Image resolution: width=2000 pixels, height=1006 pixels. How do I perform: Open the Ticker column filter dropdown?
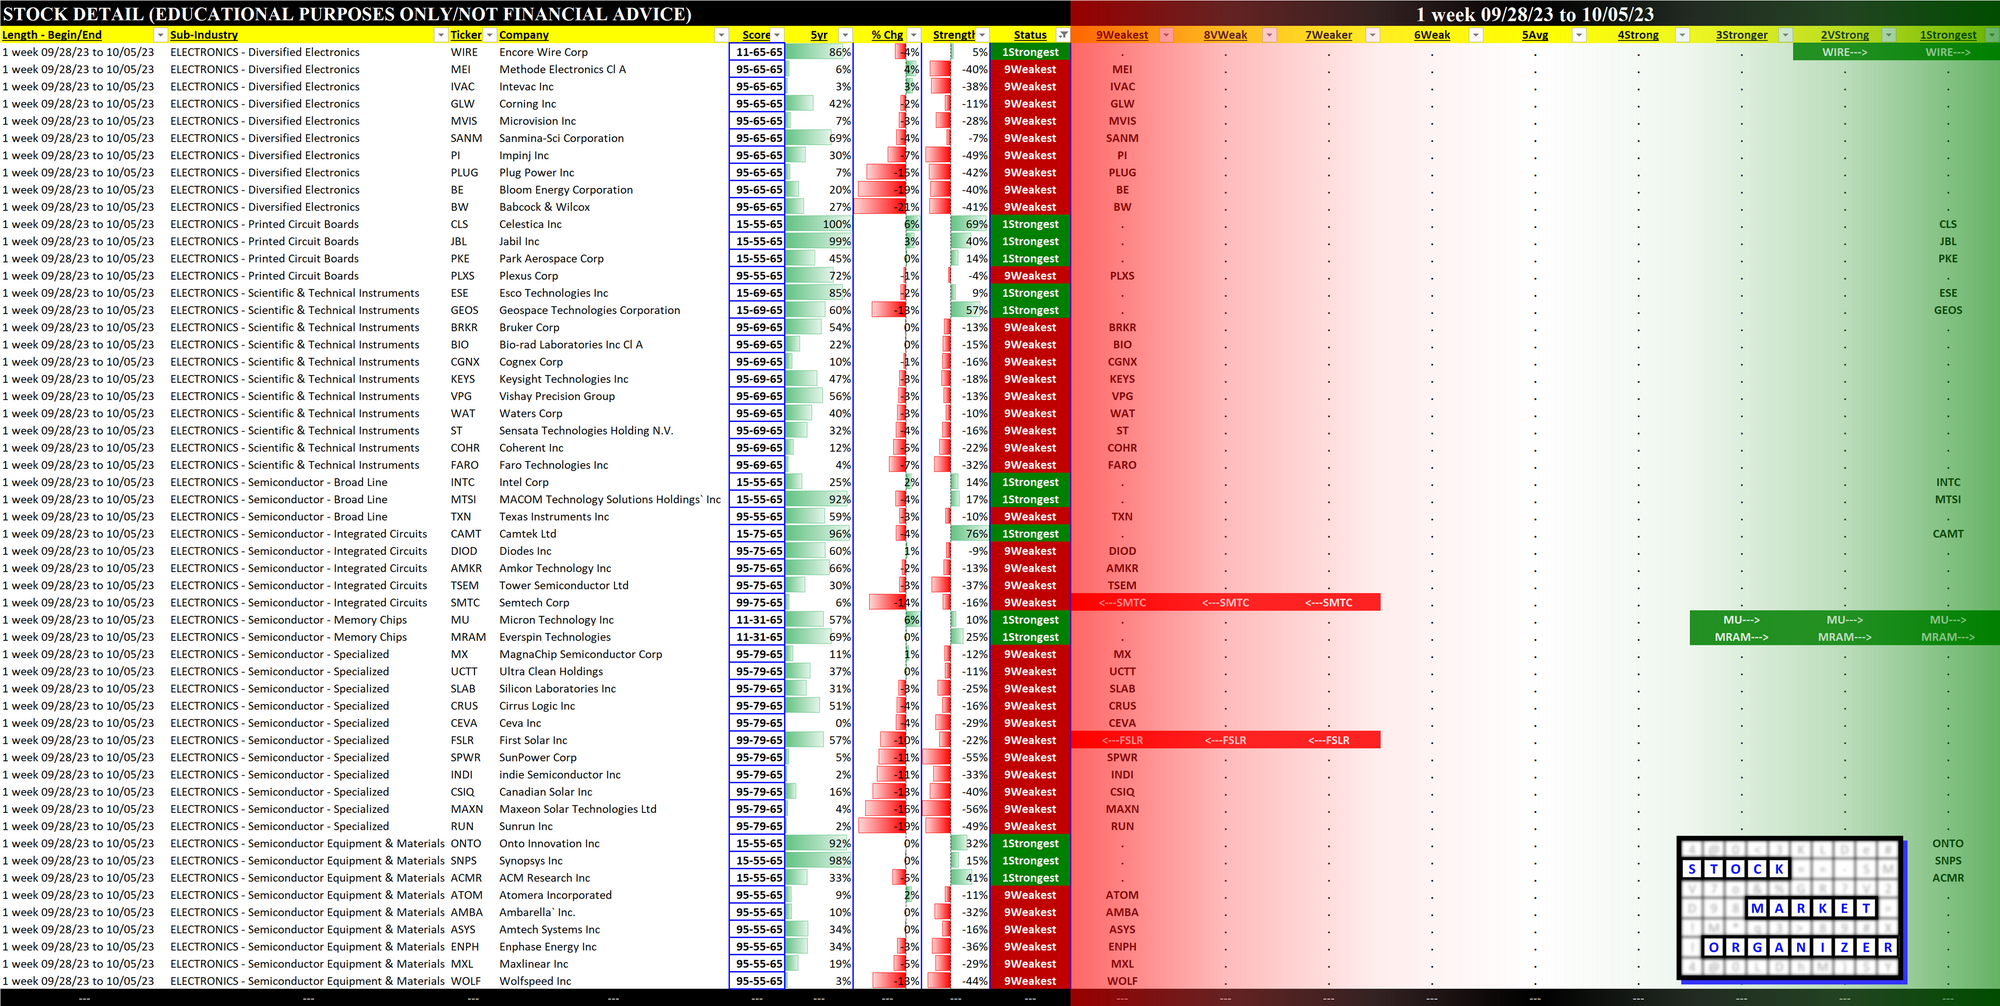coord(490,35)
